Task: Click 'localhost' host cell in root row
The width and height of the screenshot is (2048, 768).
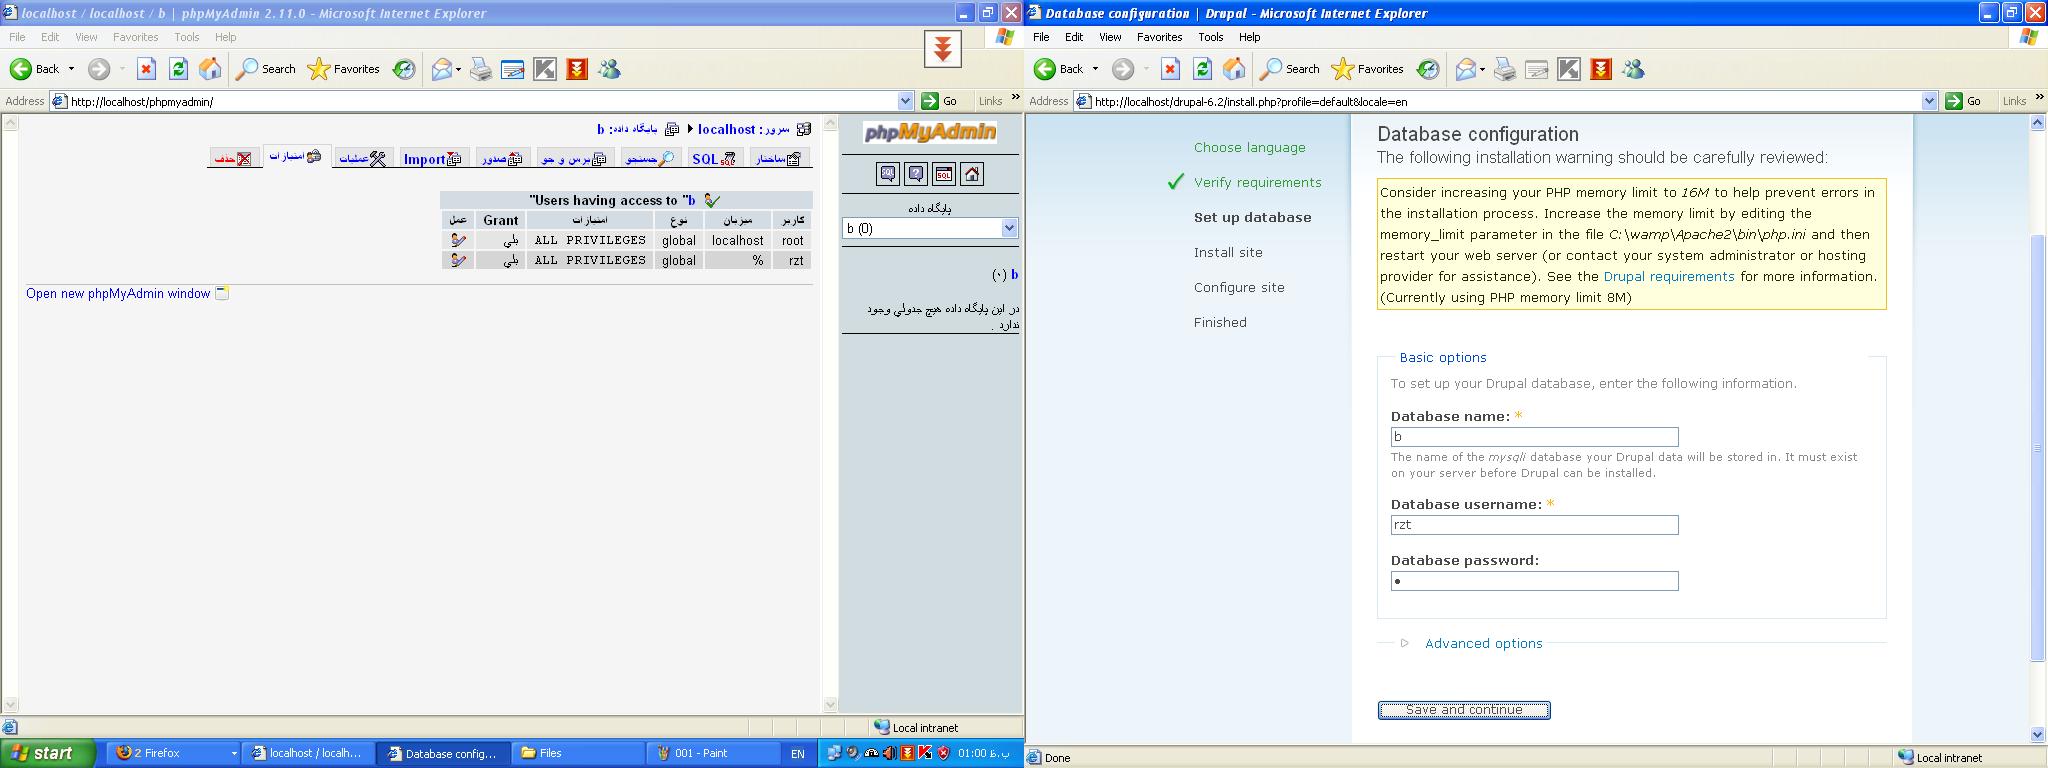Action: click(x=737, y=240)
